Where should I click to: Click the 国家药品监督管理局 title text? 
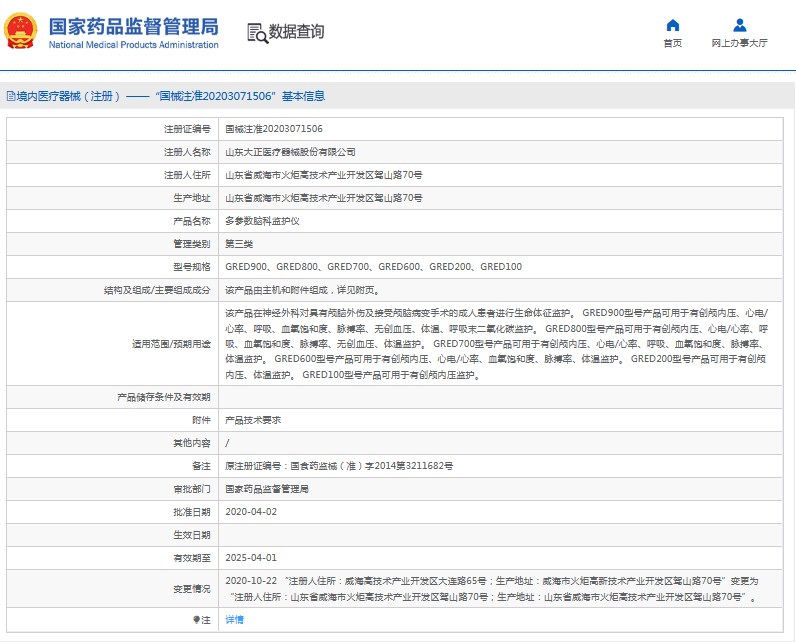pos(134,26)
